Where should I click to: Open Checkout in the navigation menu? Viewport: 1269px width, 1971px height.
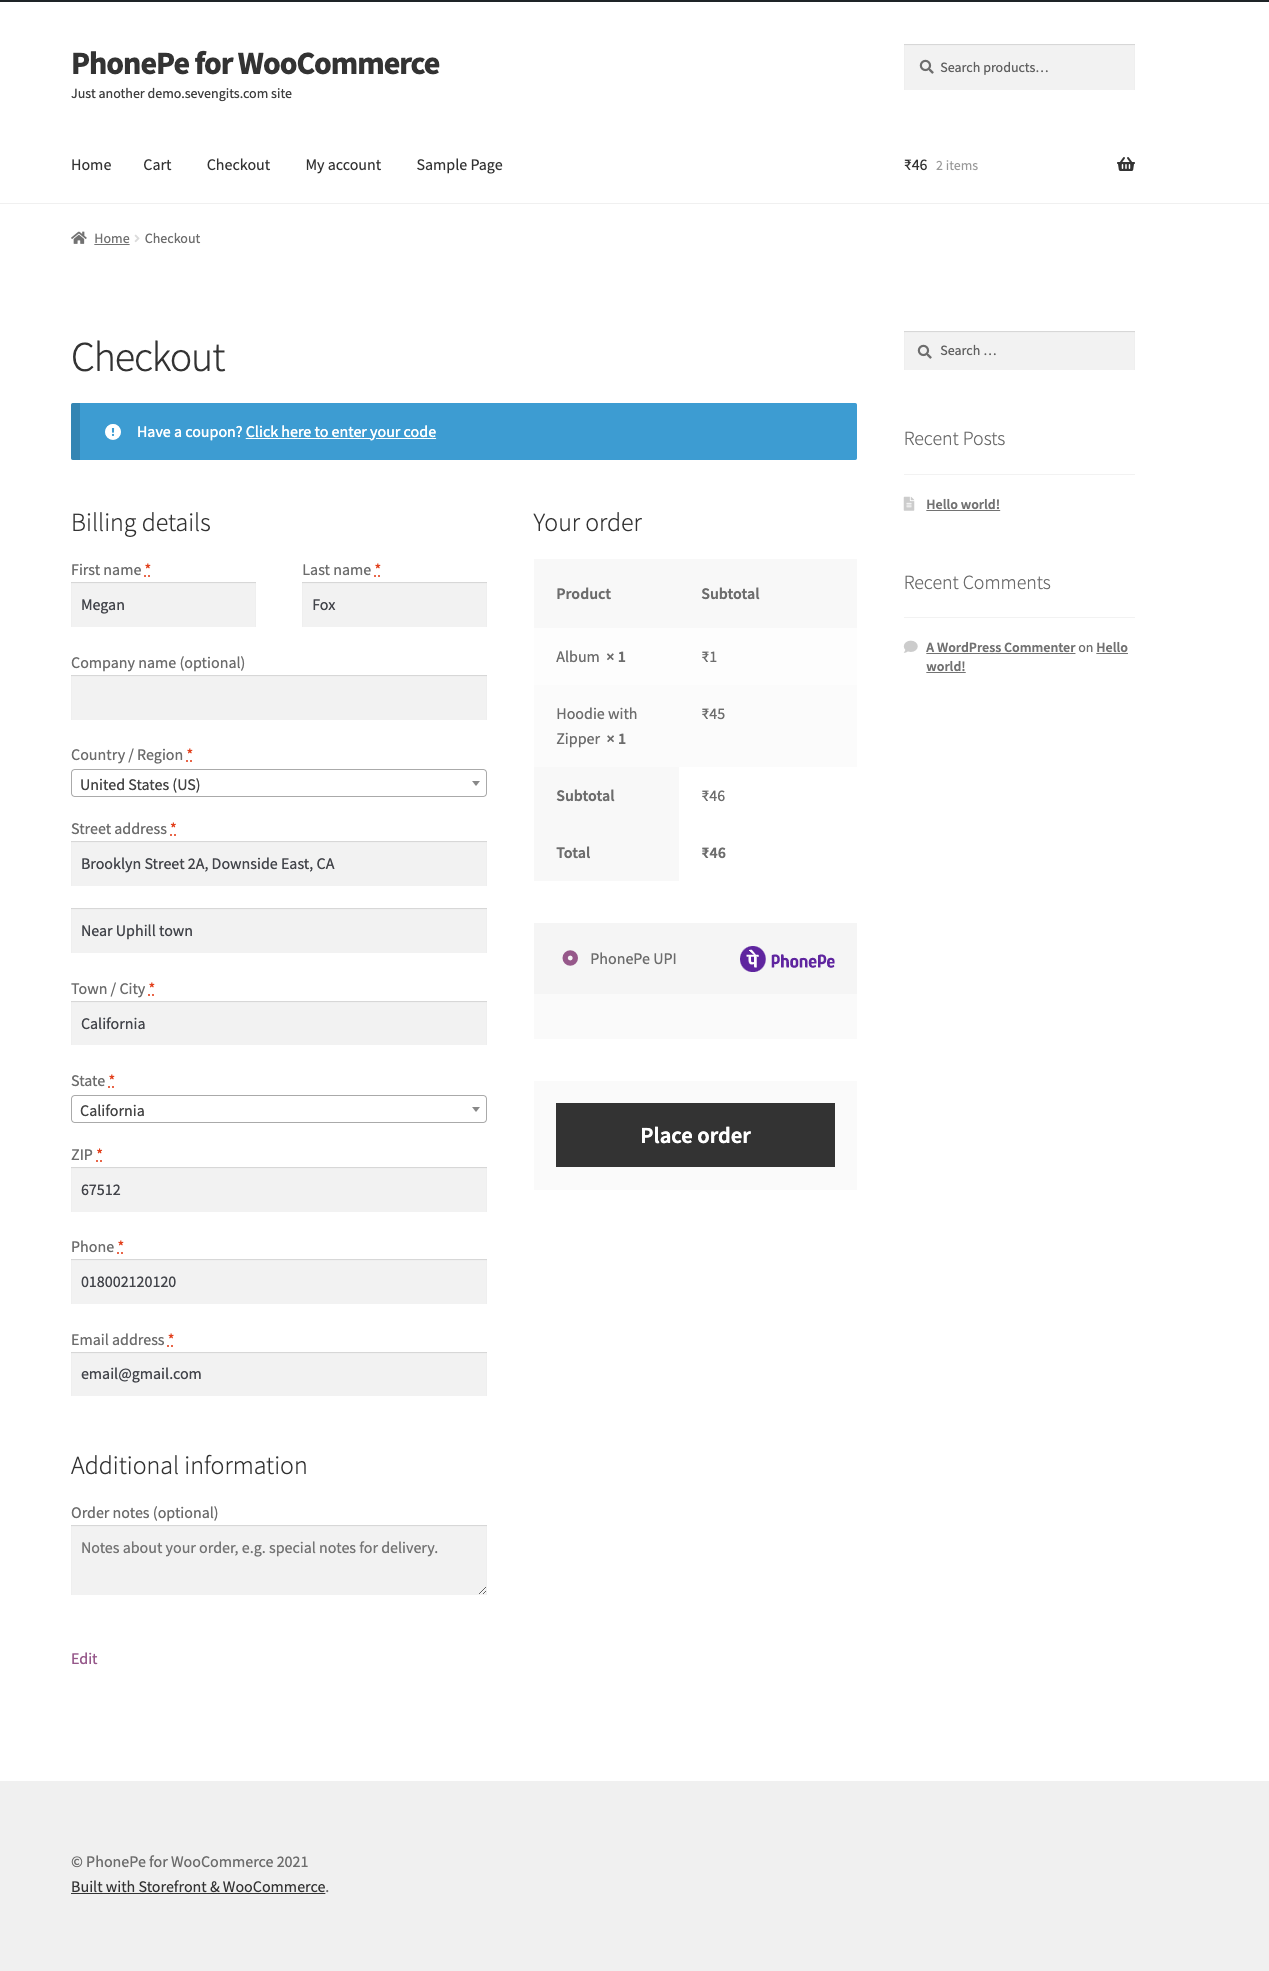[x=238, y=165]
